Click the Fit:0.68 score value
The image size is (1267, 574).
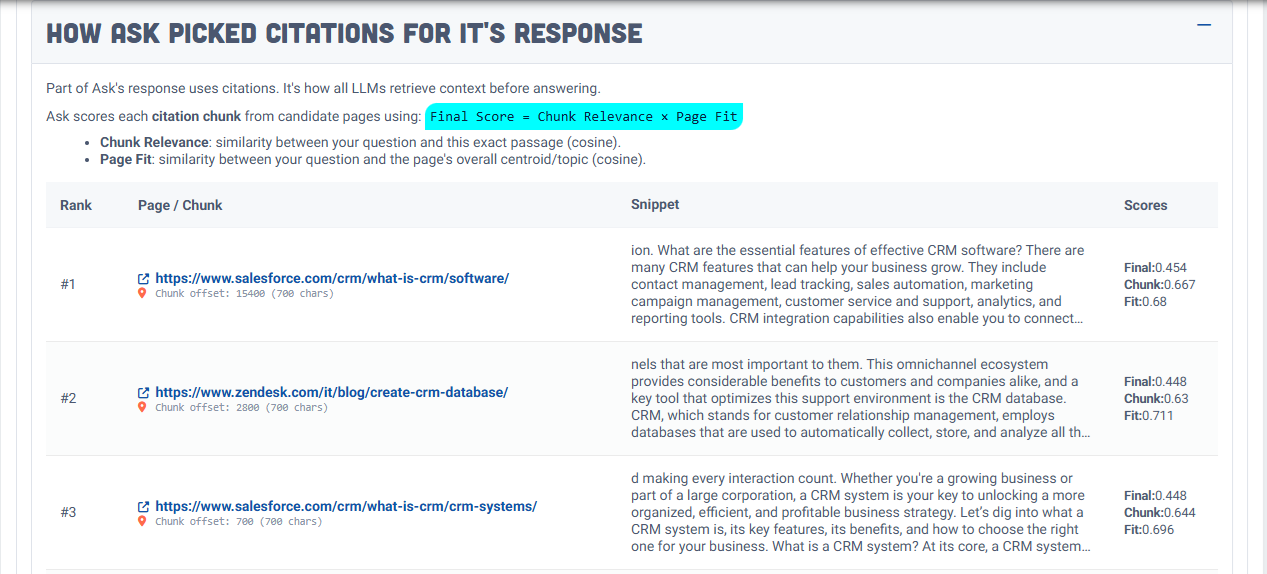click(1145, 302)
